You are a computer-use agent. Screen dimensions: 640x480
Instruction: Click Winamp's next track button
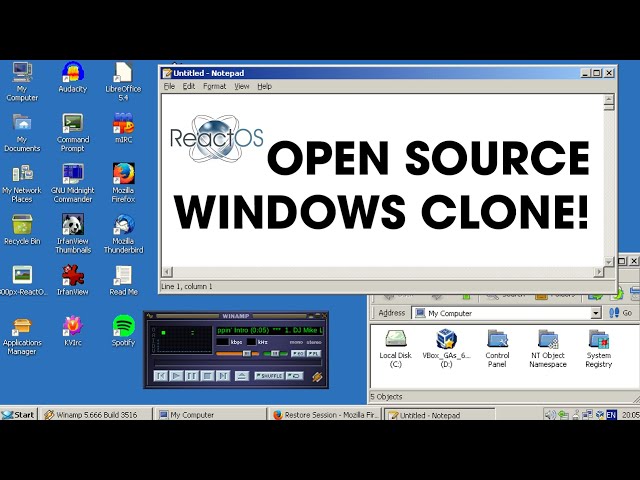pos(223,376)
